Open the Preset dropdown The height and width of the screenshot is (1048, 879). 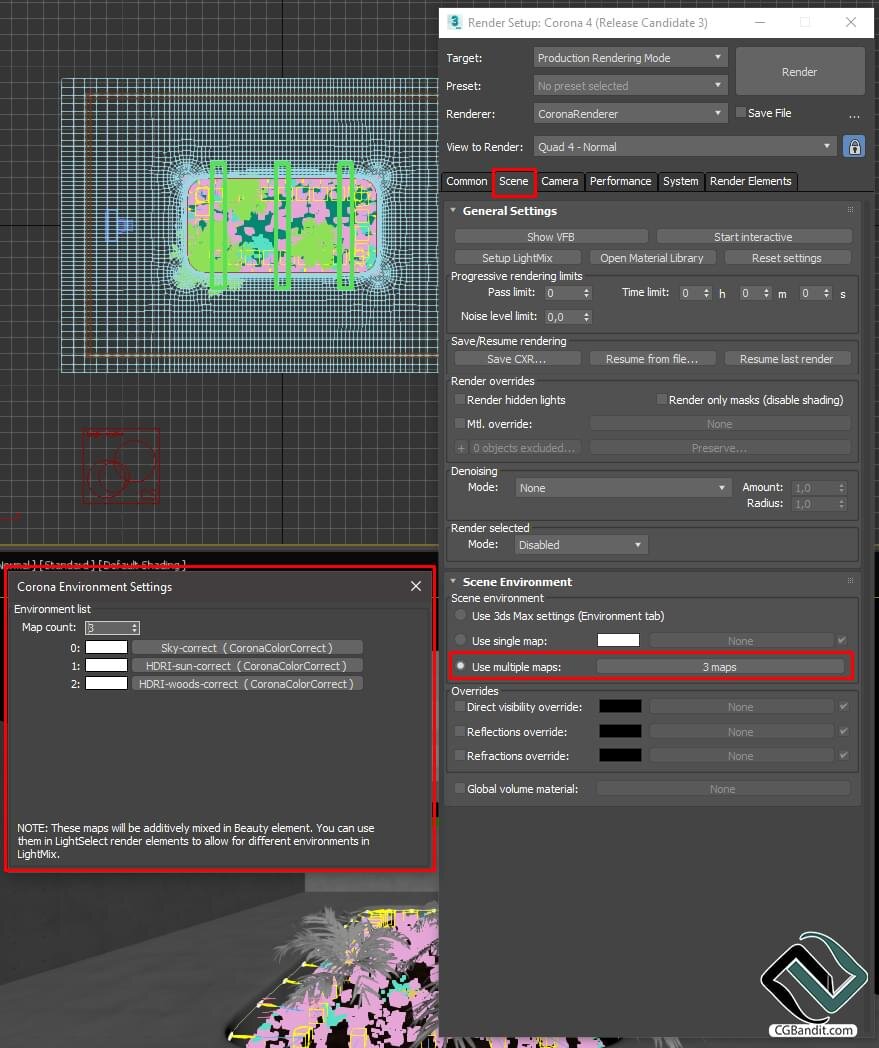[630, 86]
